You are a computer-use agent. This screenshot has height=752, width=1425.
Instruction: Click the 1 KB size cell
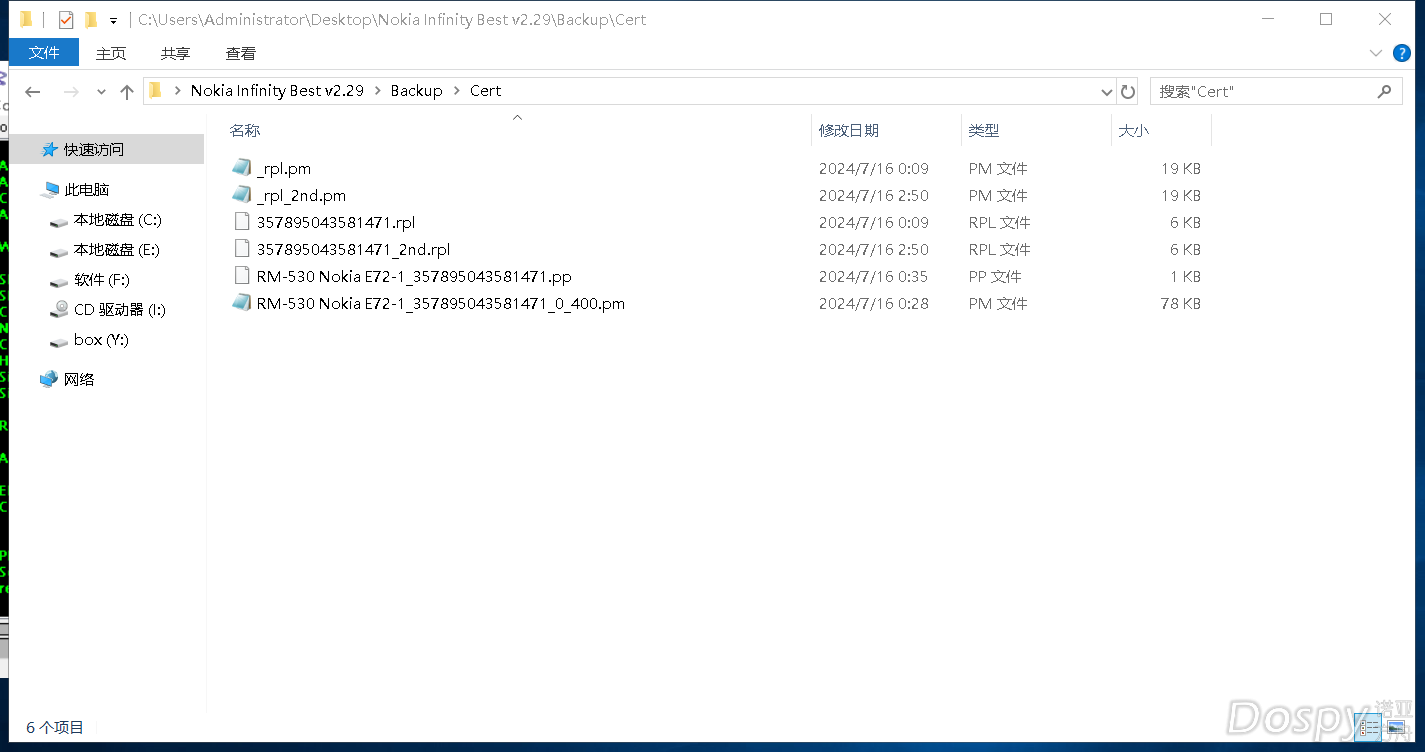[1185, 277]
